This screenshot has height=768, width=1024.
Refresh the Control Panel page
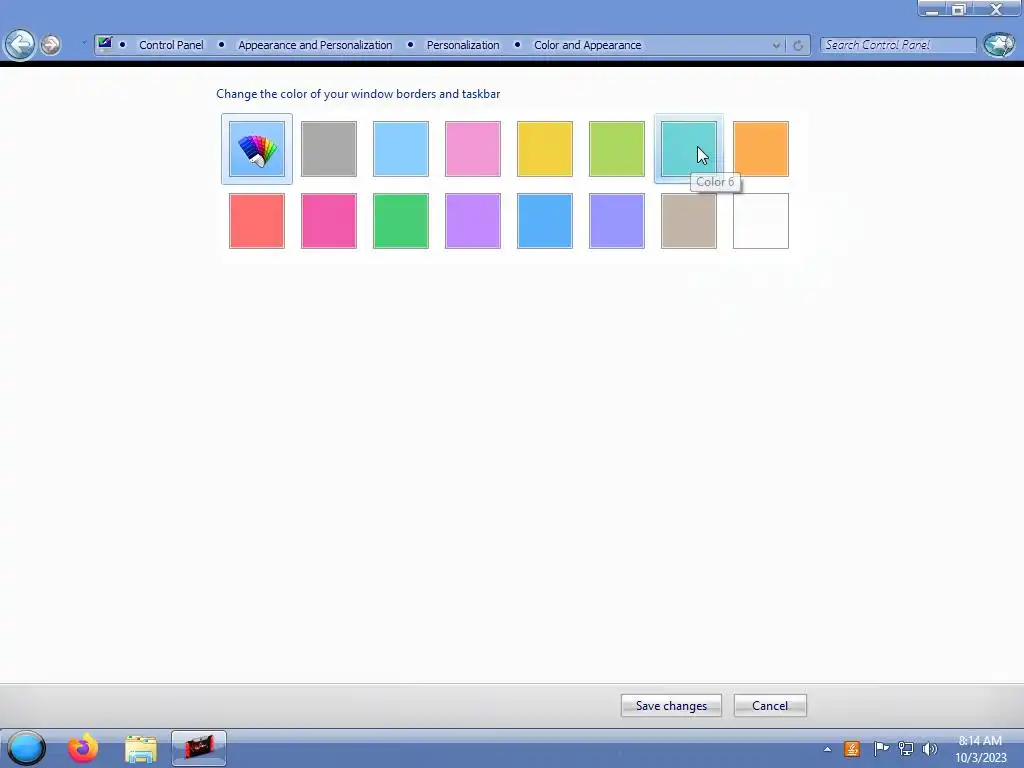pos(798,45)
